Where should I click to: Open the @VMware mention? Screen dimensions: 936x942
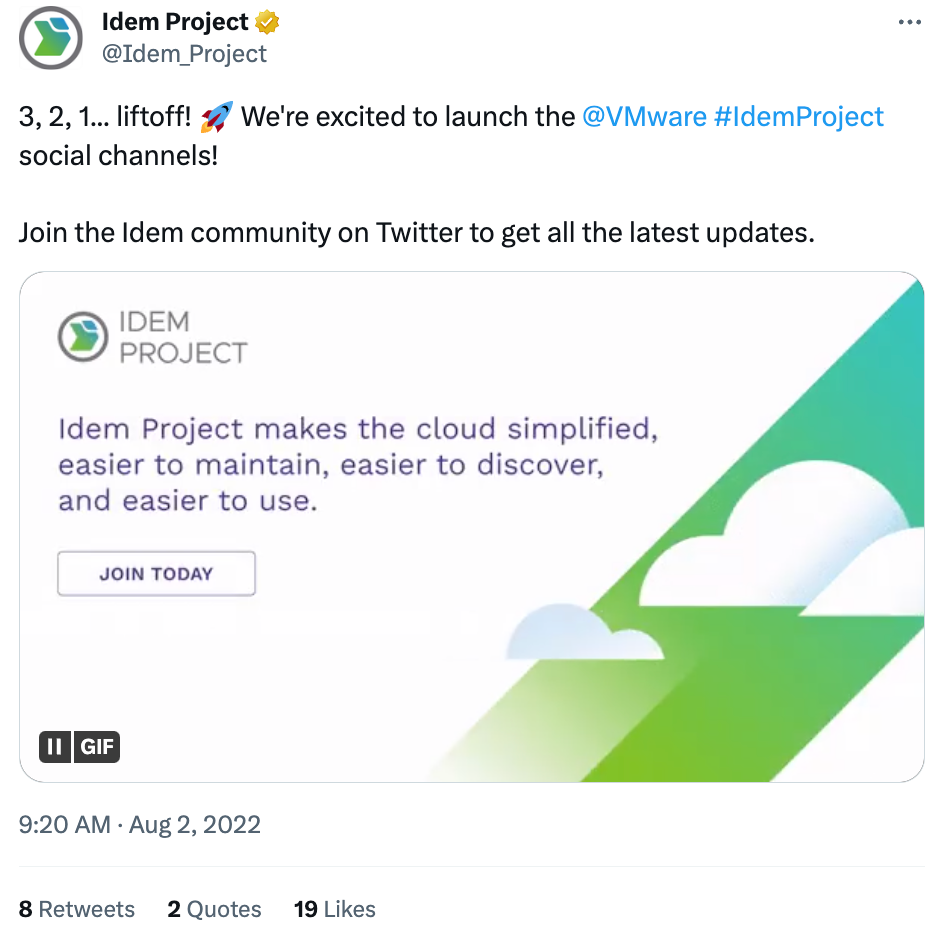coord(644,117)
